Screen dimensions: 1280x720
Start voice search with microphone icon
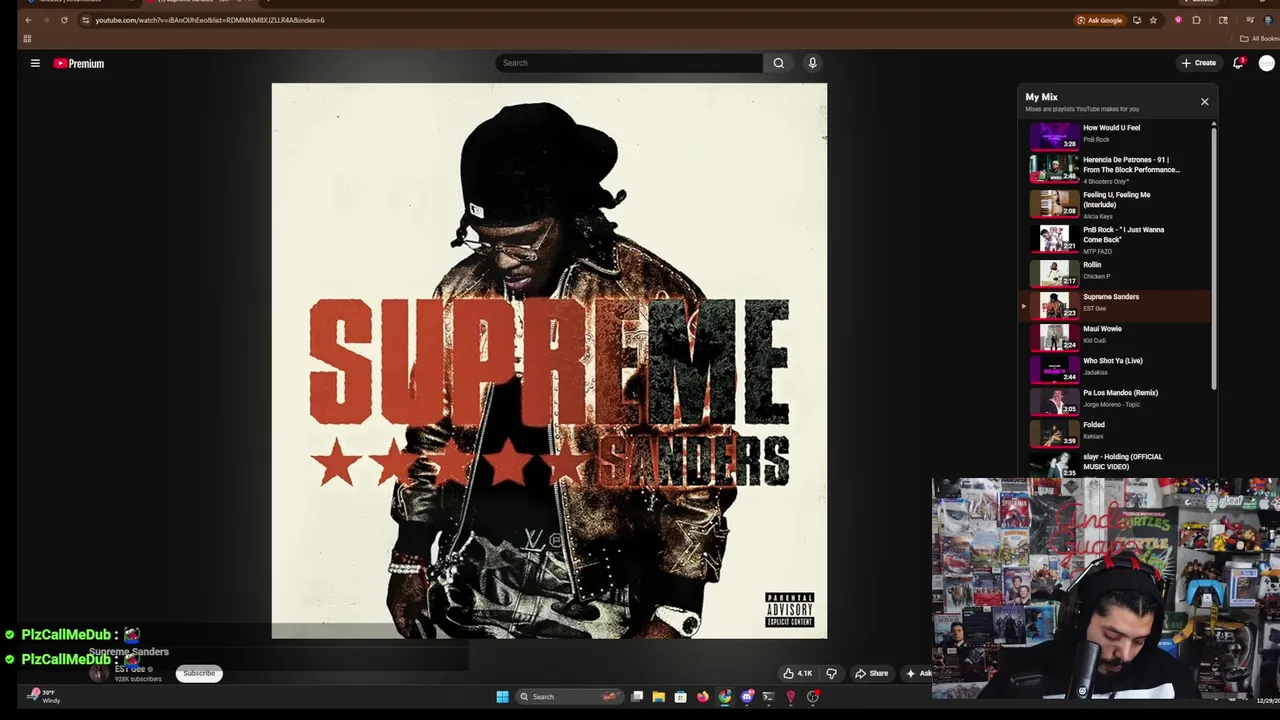[812, 63]
